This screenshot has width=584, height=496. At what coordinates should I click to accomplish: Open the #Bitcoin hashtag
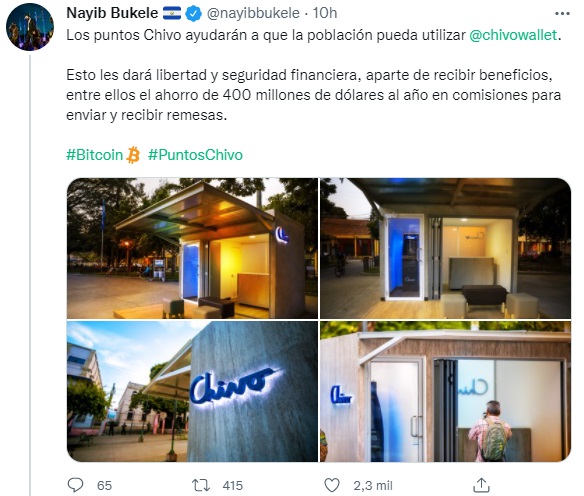click(x=95, y=155)
